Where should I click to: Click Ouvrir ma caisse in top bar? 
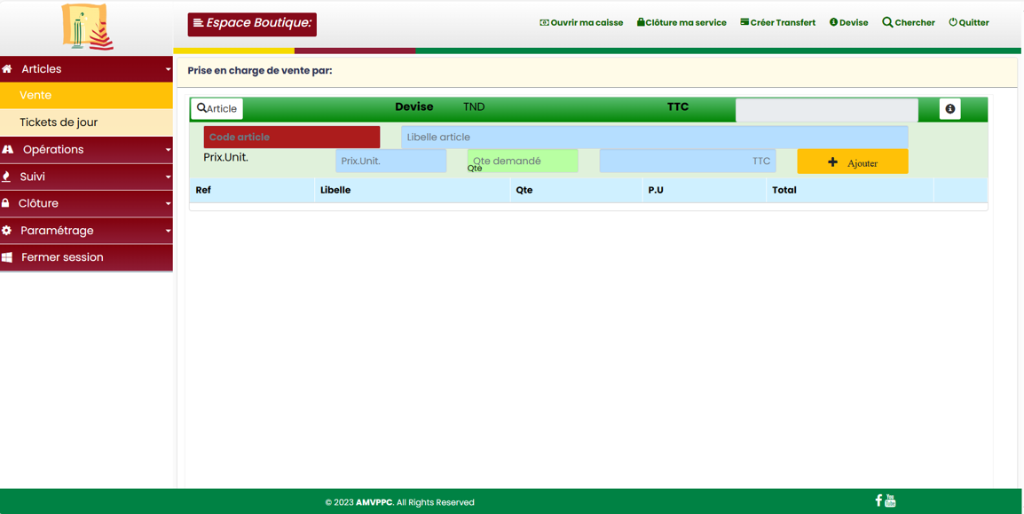[x=581, y=22]
